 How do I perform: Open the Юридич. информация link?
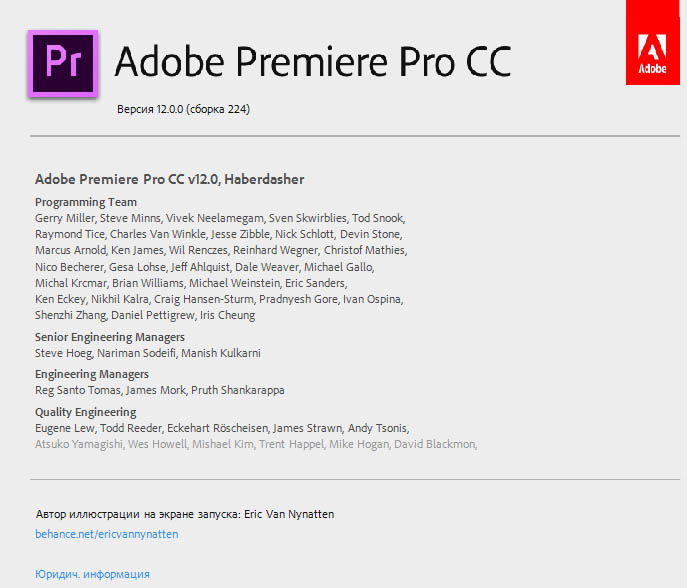click(x=92, y=574)
